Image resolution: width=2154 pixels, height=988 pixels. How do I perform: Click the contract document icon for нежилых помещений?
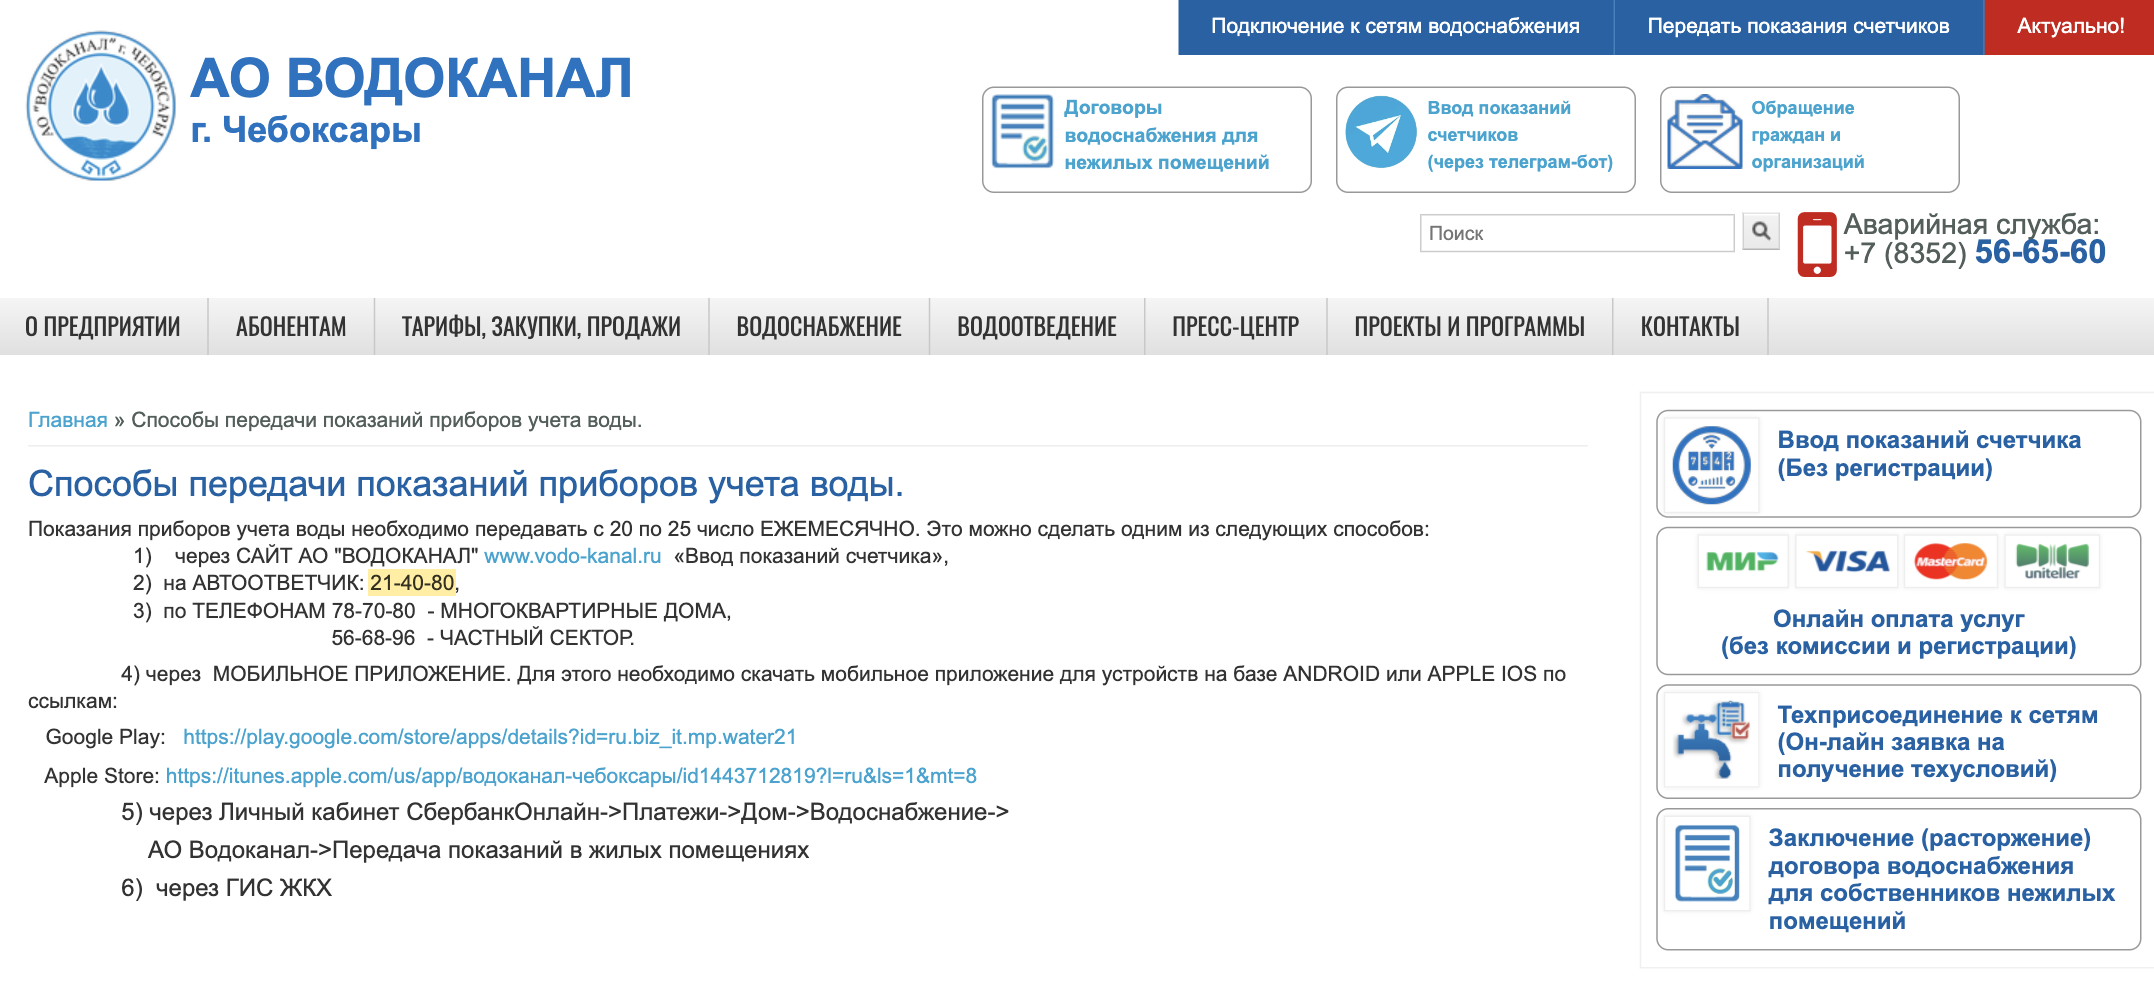coord(1022,131)
